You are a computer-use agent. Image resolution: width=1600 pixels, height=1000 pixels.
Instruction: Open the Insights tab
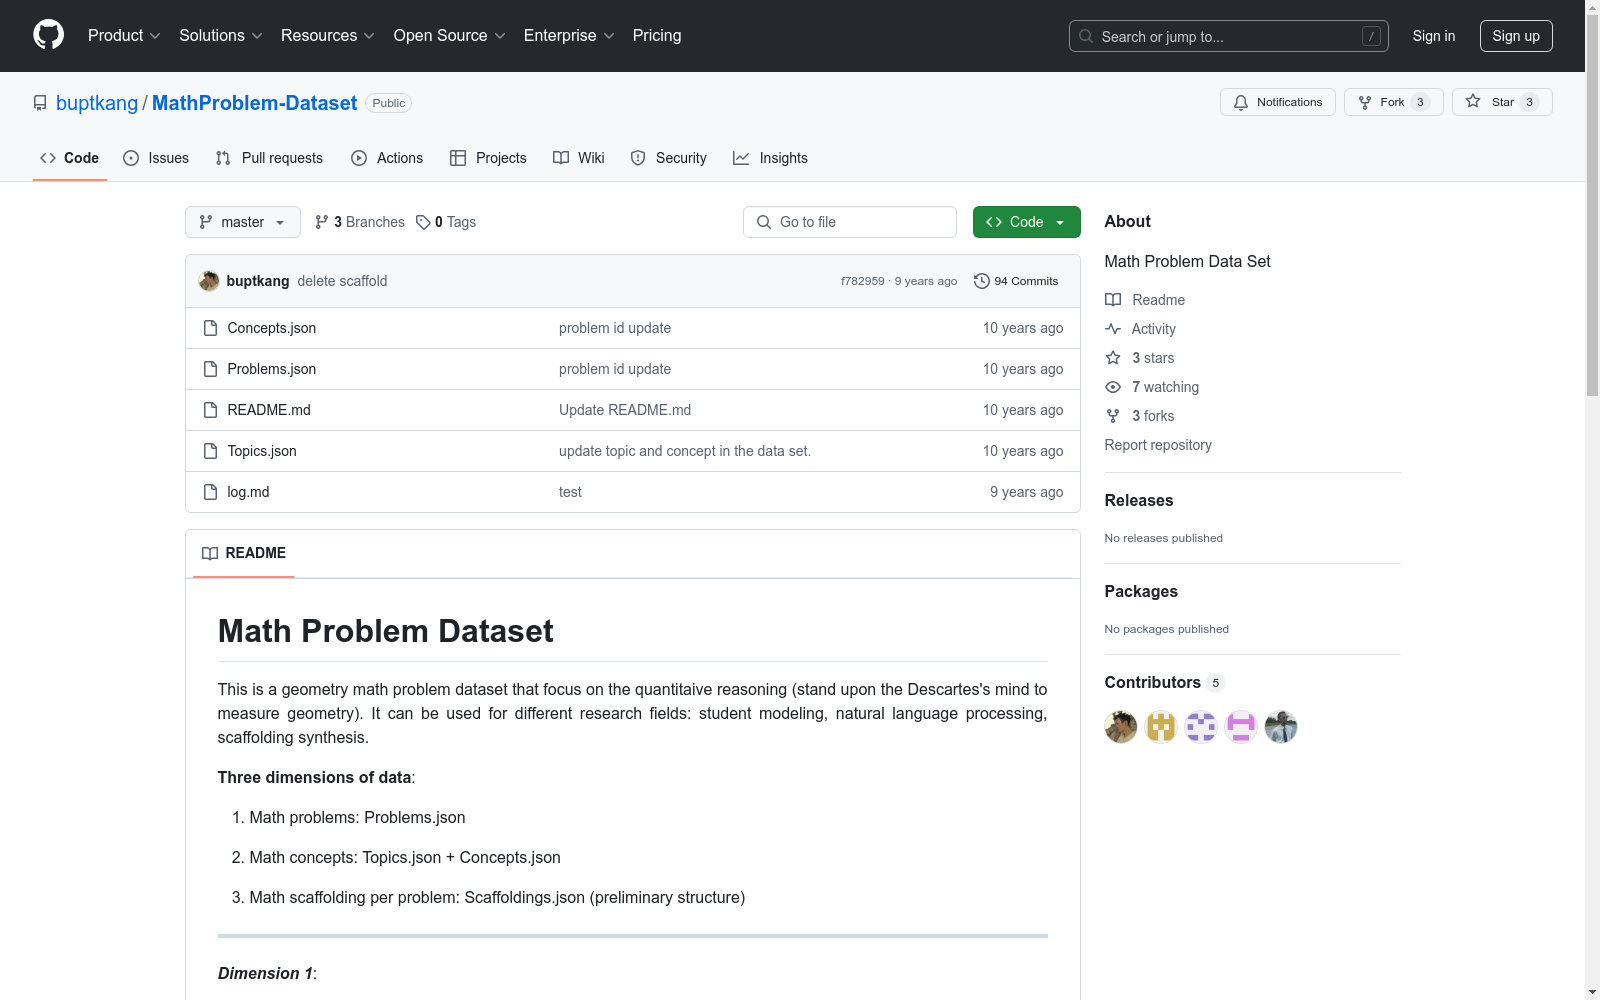[x=770, y=158]
